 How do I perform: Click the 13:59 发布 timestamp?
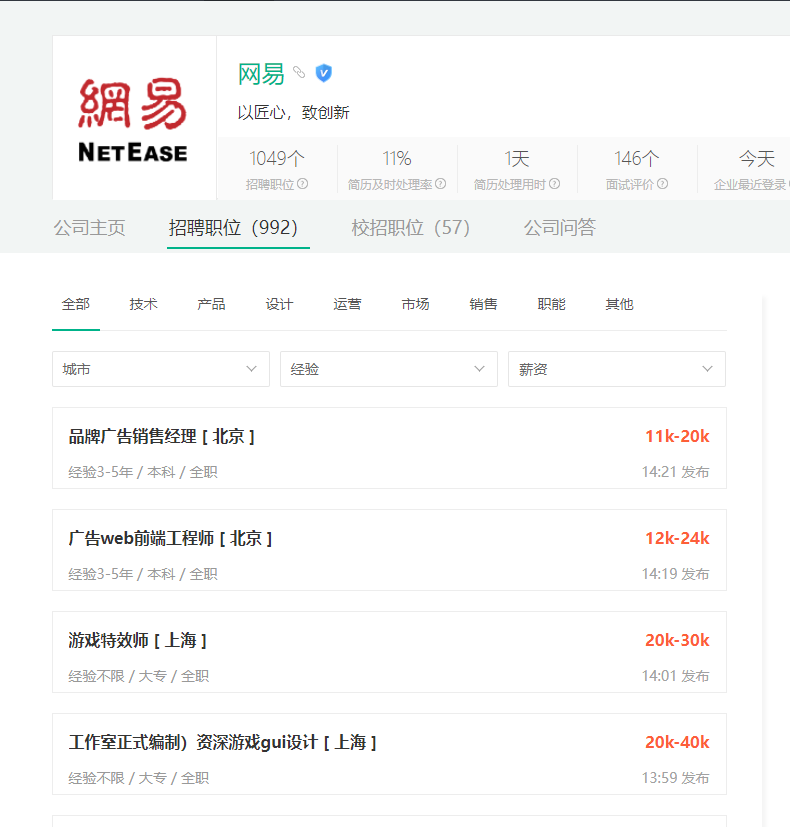675,778
